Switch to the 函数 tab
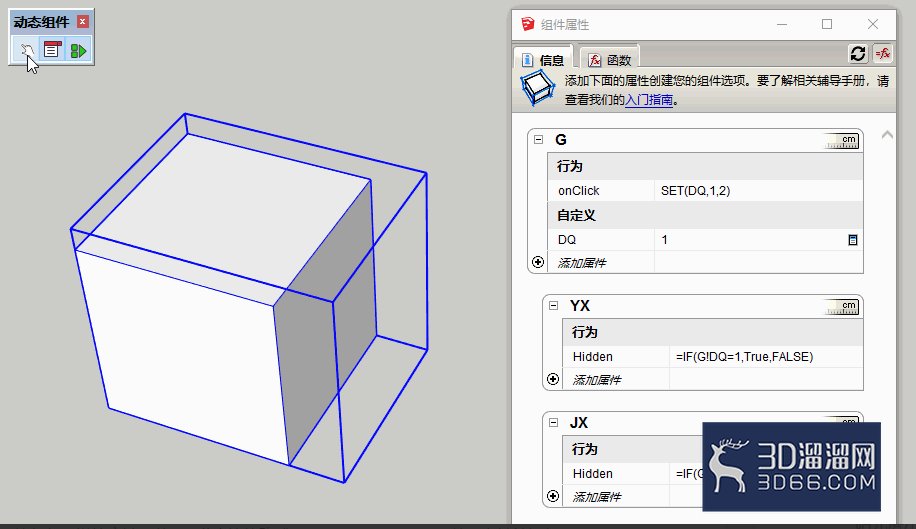This screenshot has width=916, height=529. click(609, 60)
